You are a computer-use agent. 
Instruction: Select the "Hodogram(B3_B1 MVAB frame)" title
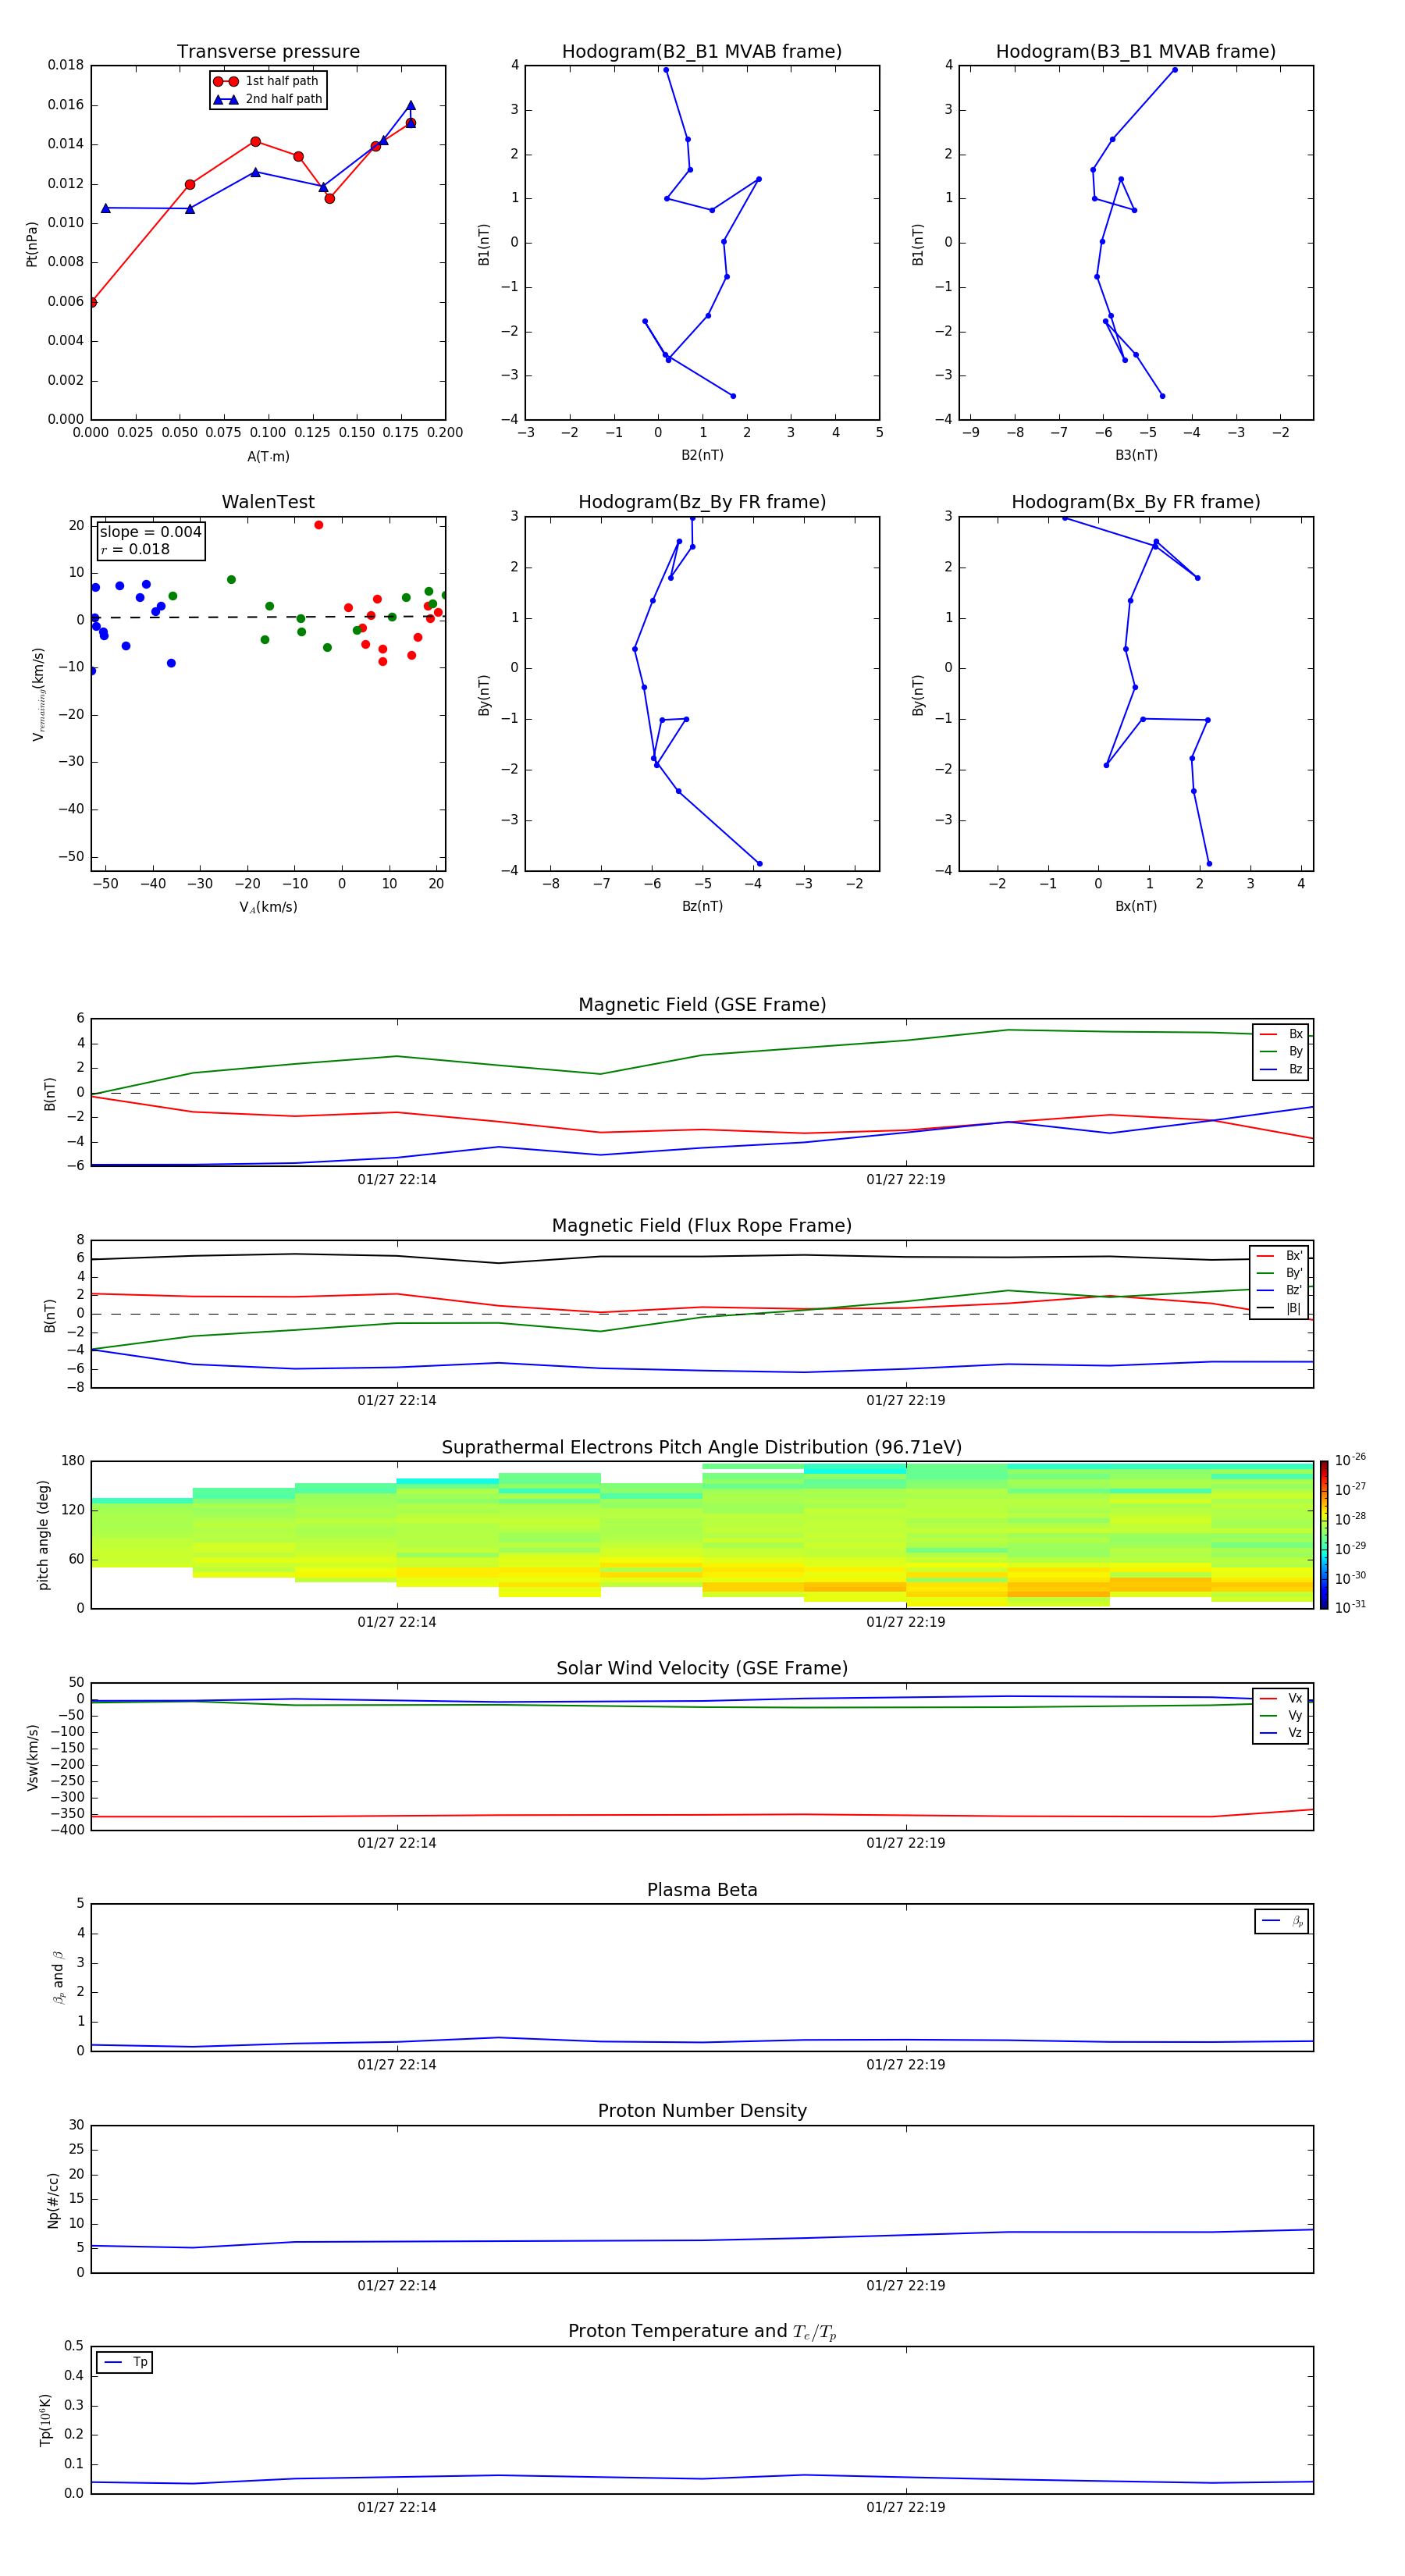click(1136, 52)
